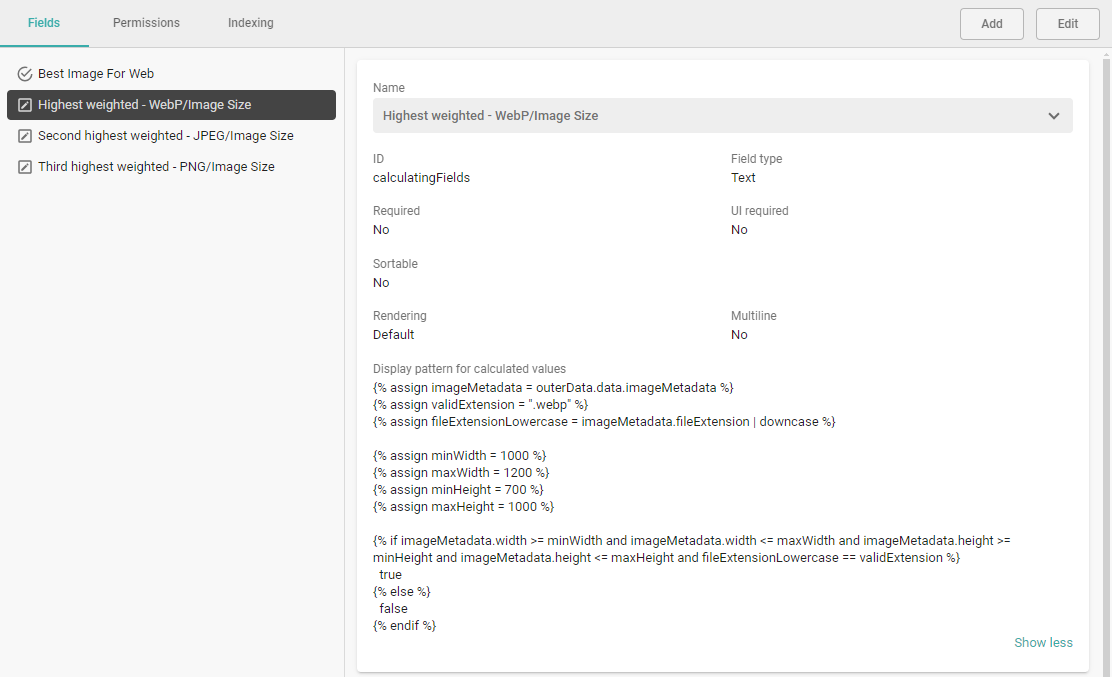Select Highest weighted - WebP/Image Size label in list
The height and width of the screenshot is (677, 1112).
(145, 105)
